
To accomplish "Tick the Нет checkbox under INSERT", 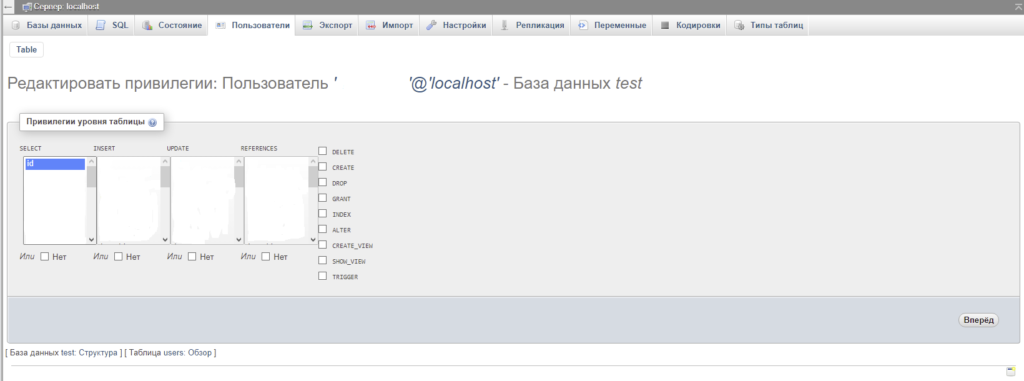I will [x=118, y=257].
